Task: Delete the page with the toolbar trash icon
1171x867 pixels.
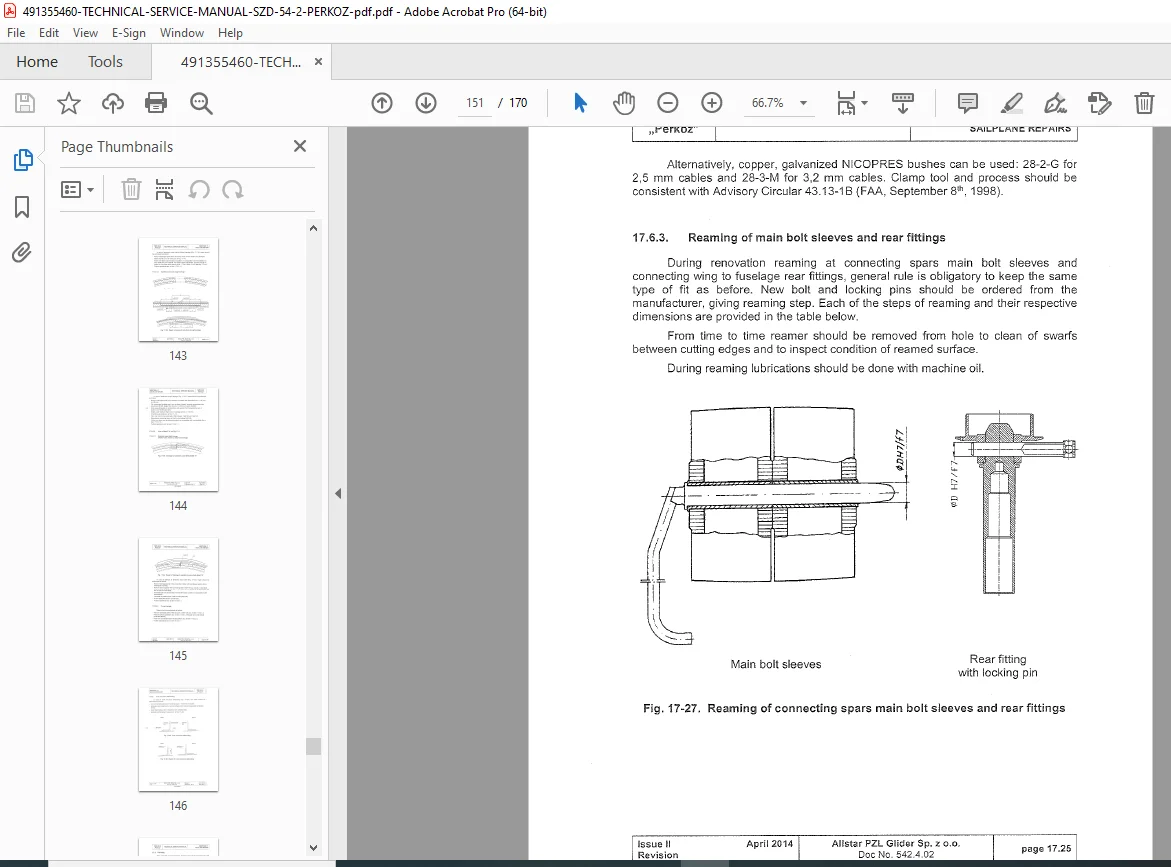Action: coord(1144,103)
